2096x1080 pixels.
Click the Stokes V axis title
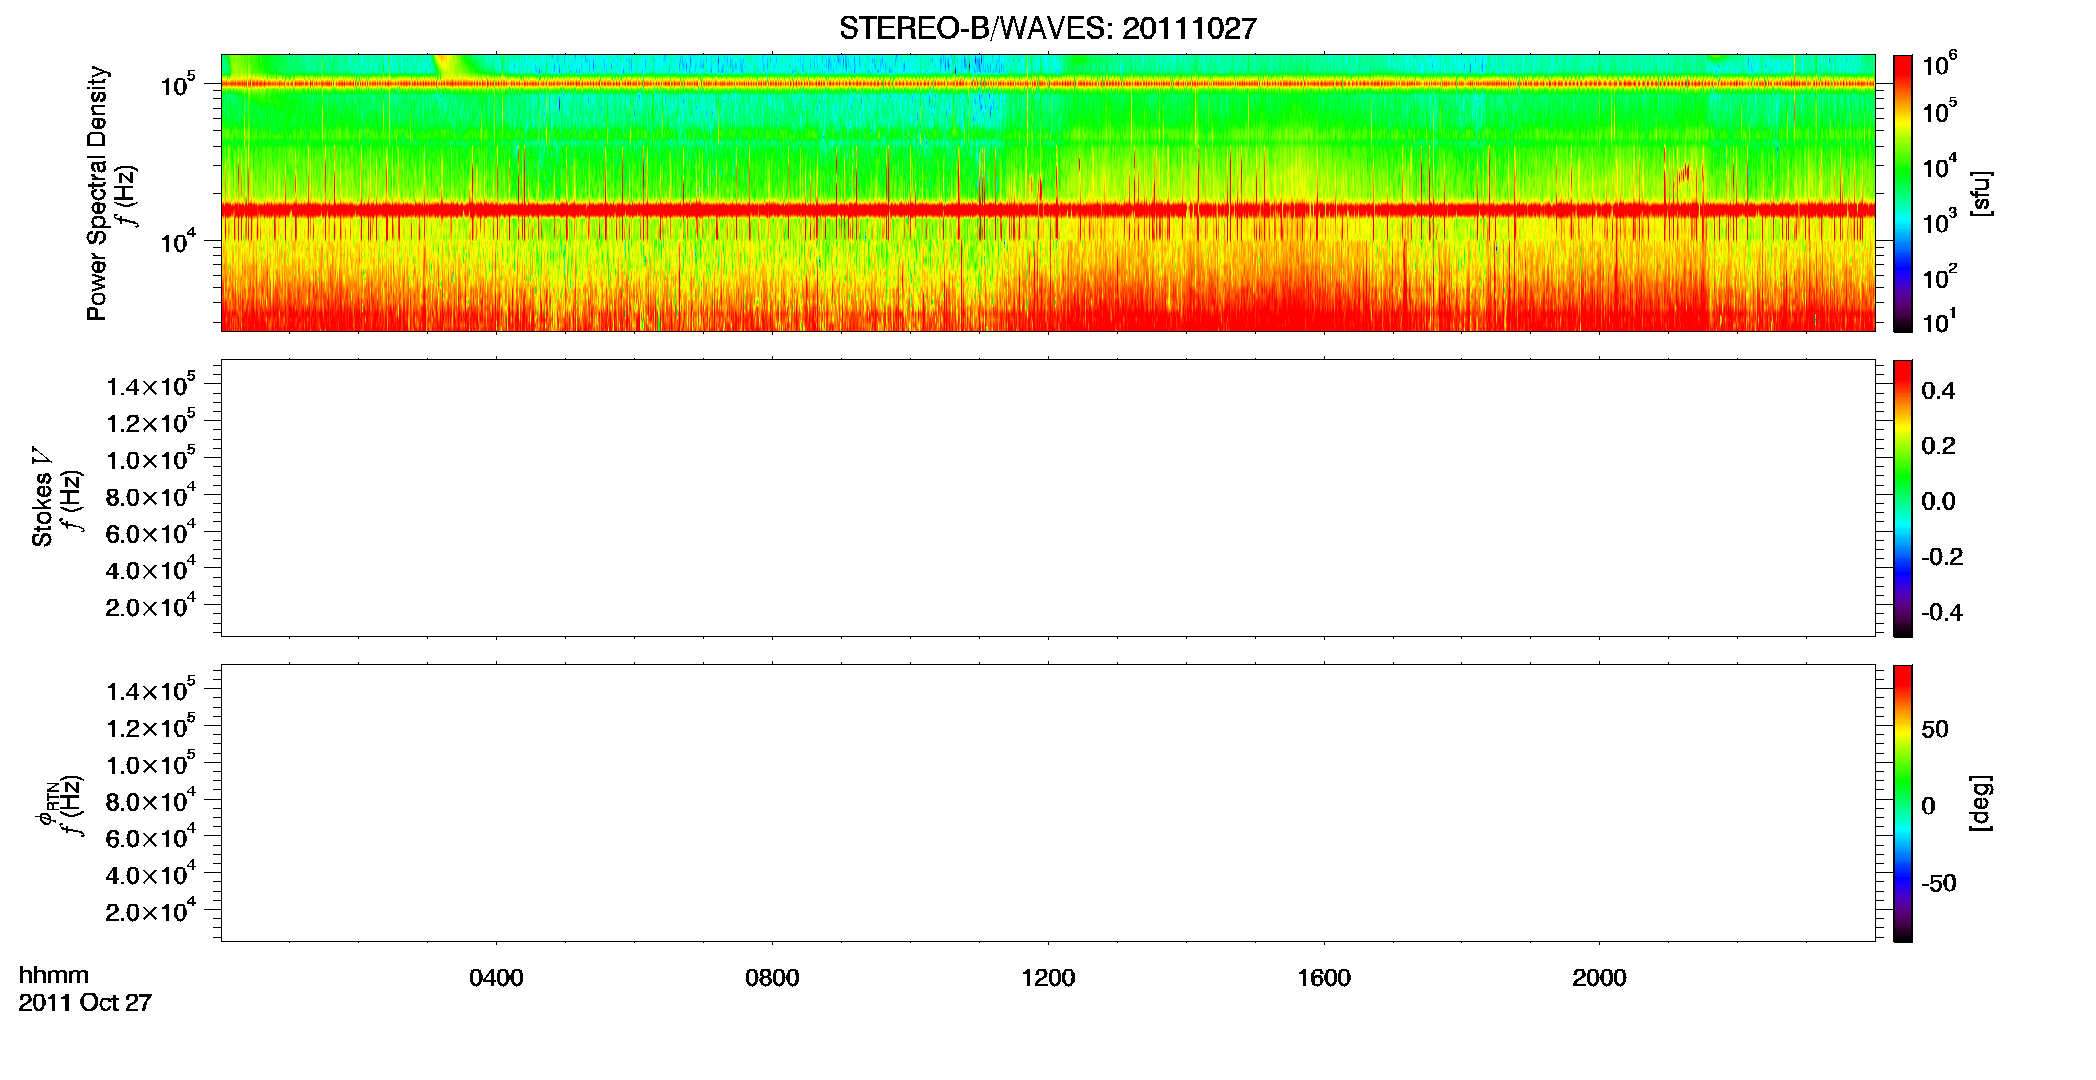click(x=42, y=498)
